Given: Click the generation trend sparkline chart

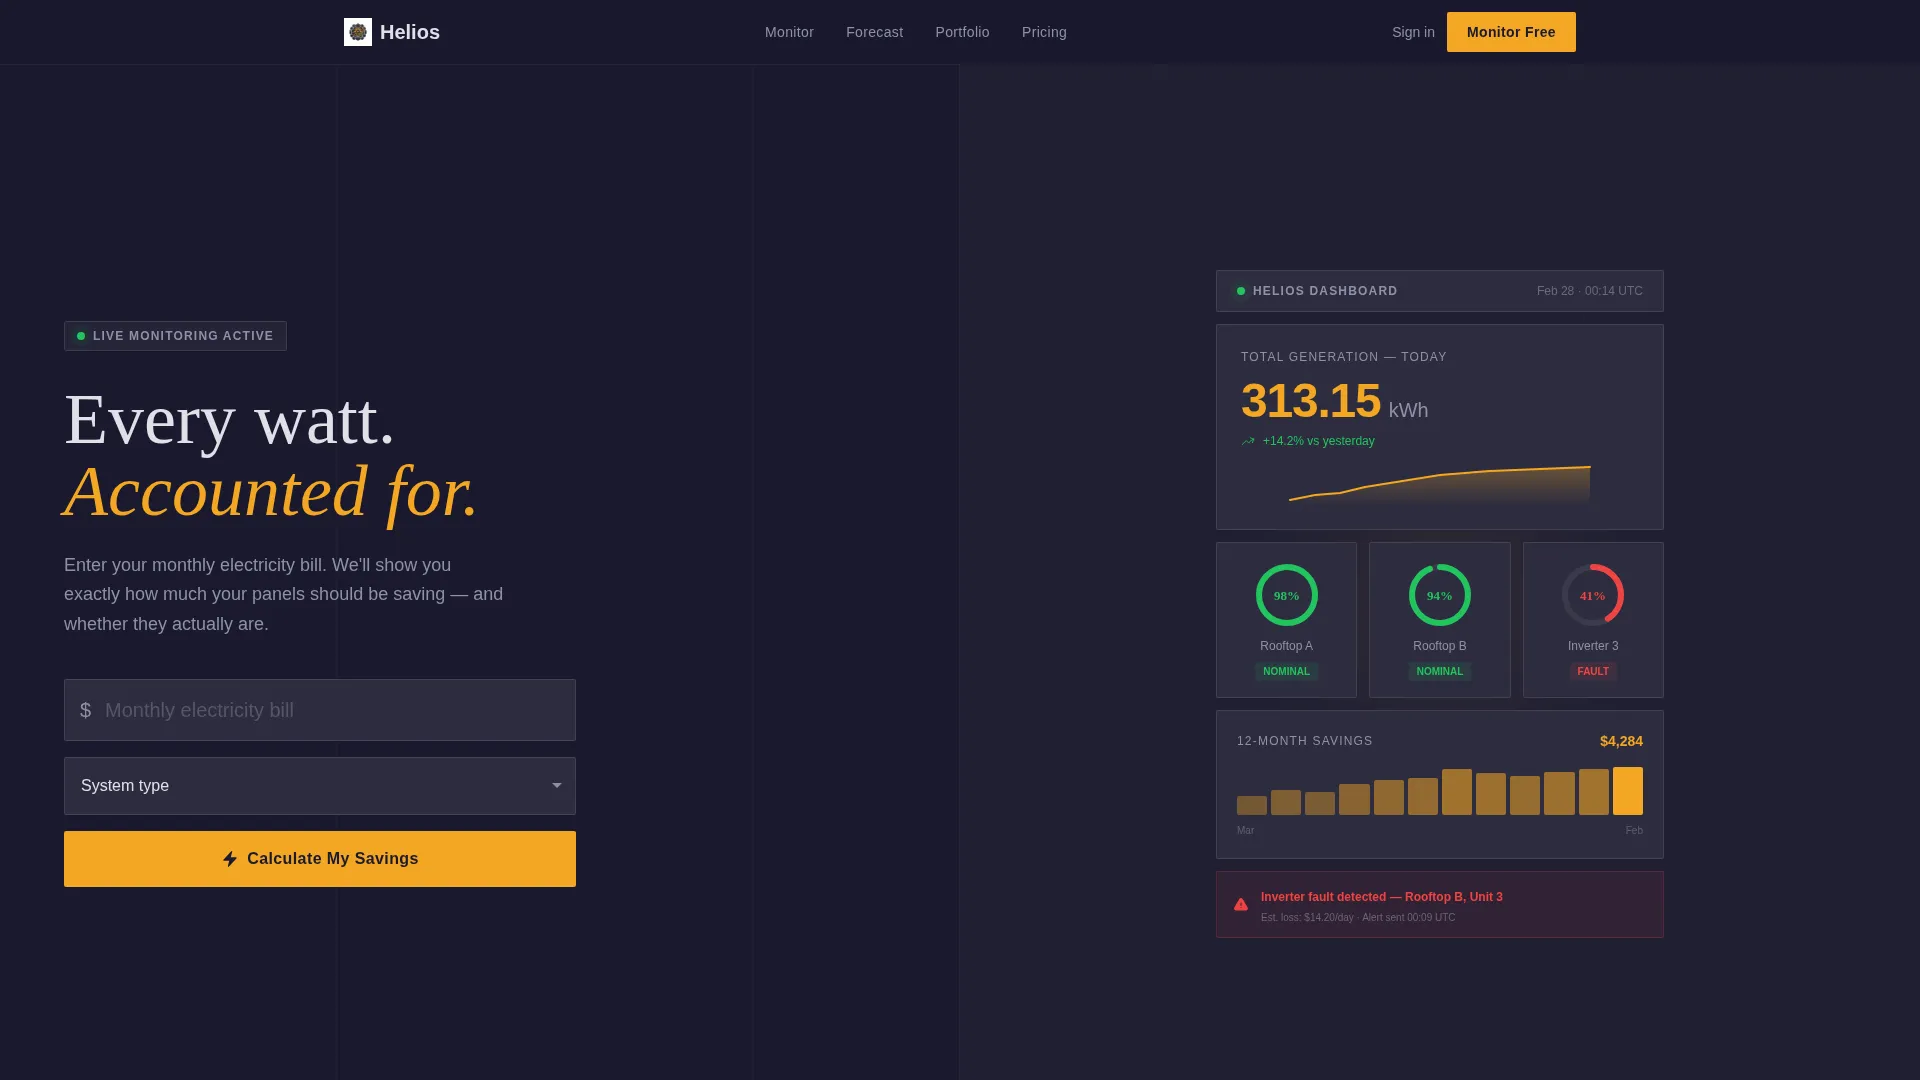Looking at the screenshot, I should [1440, 484].
